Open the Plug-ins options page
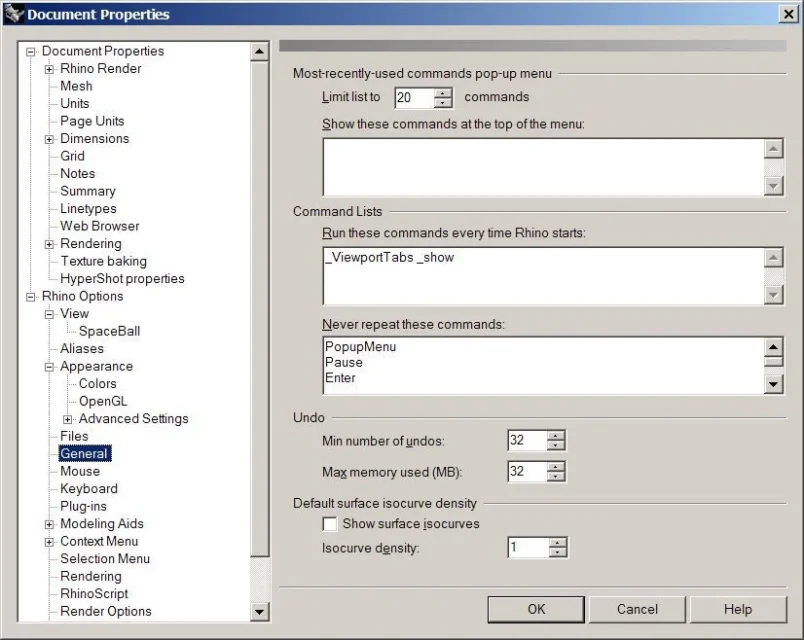Image resolution: width=804 pixels, height=640 pixels. (x=83, y=506)
